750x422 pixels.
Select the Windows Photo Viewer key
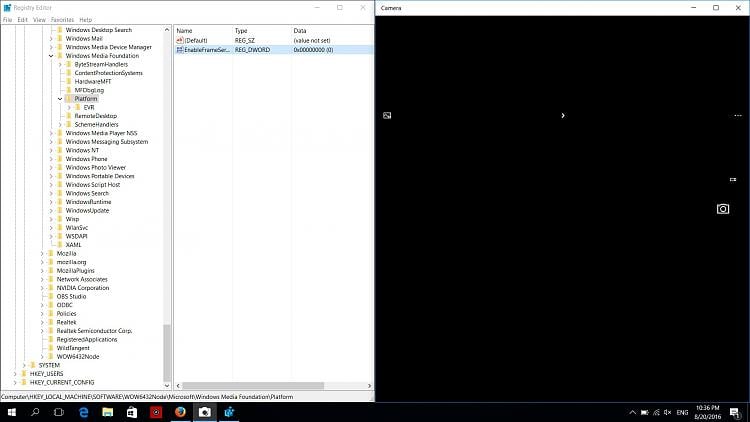[96, 167]
